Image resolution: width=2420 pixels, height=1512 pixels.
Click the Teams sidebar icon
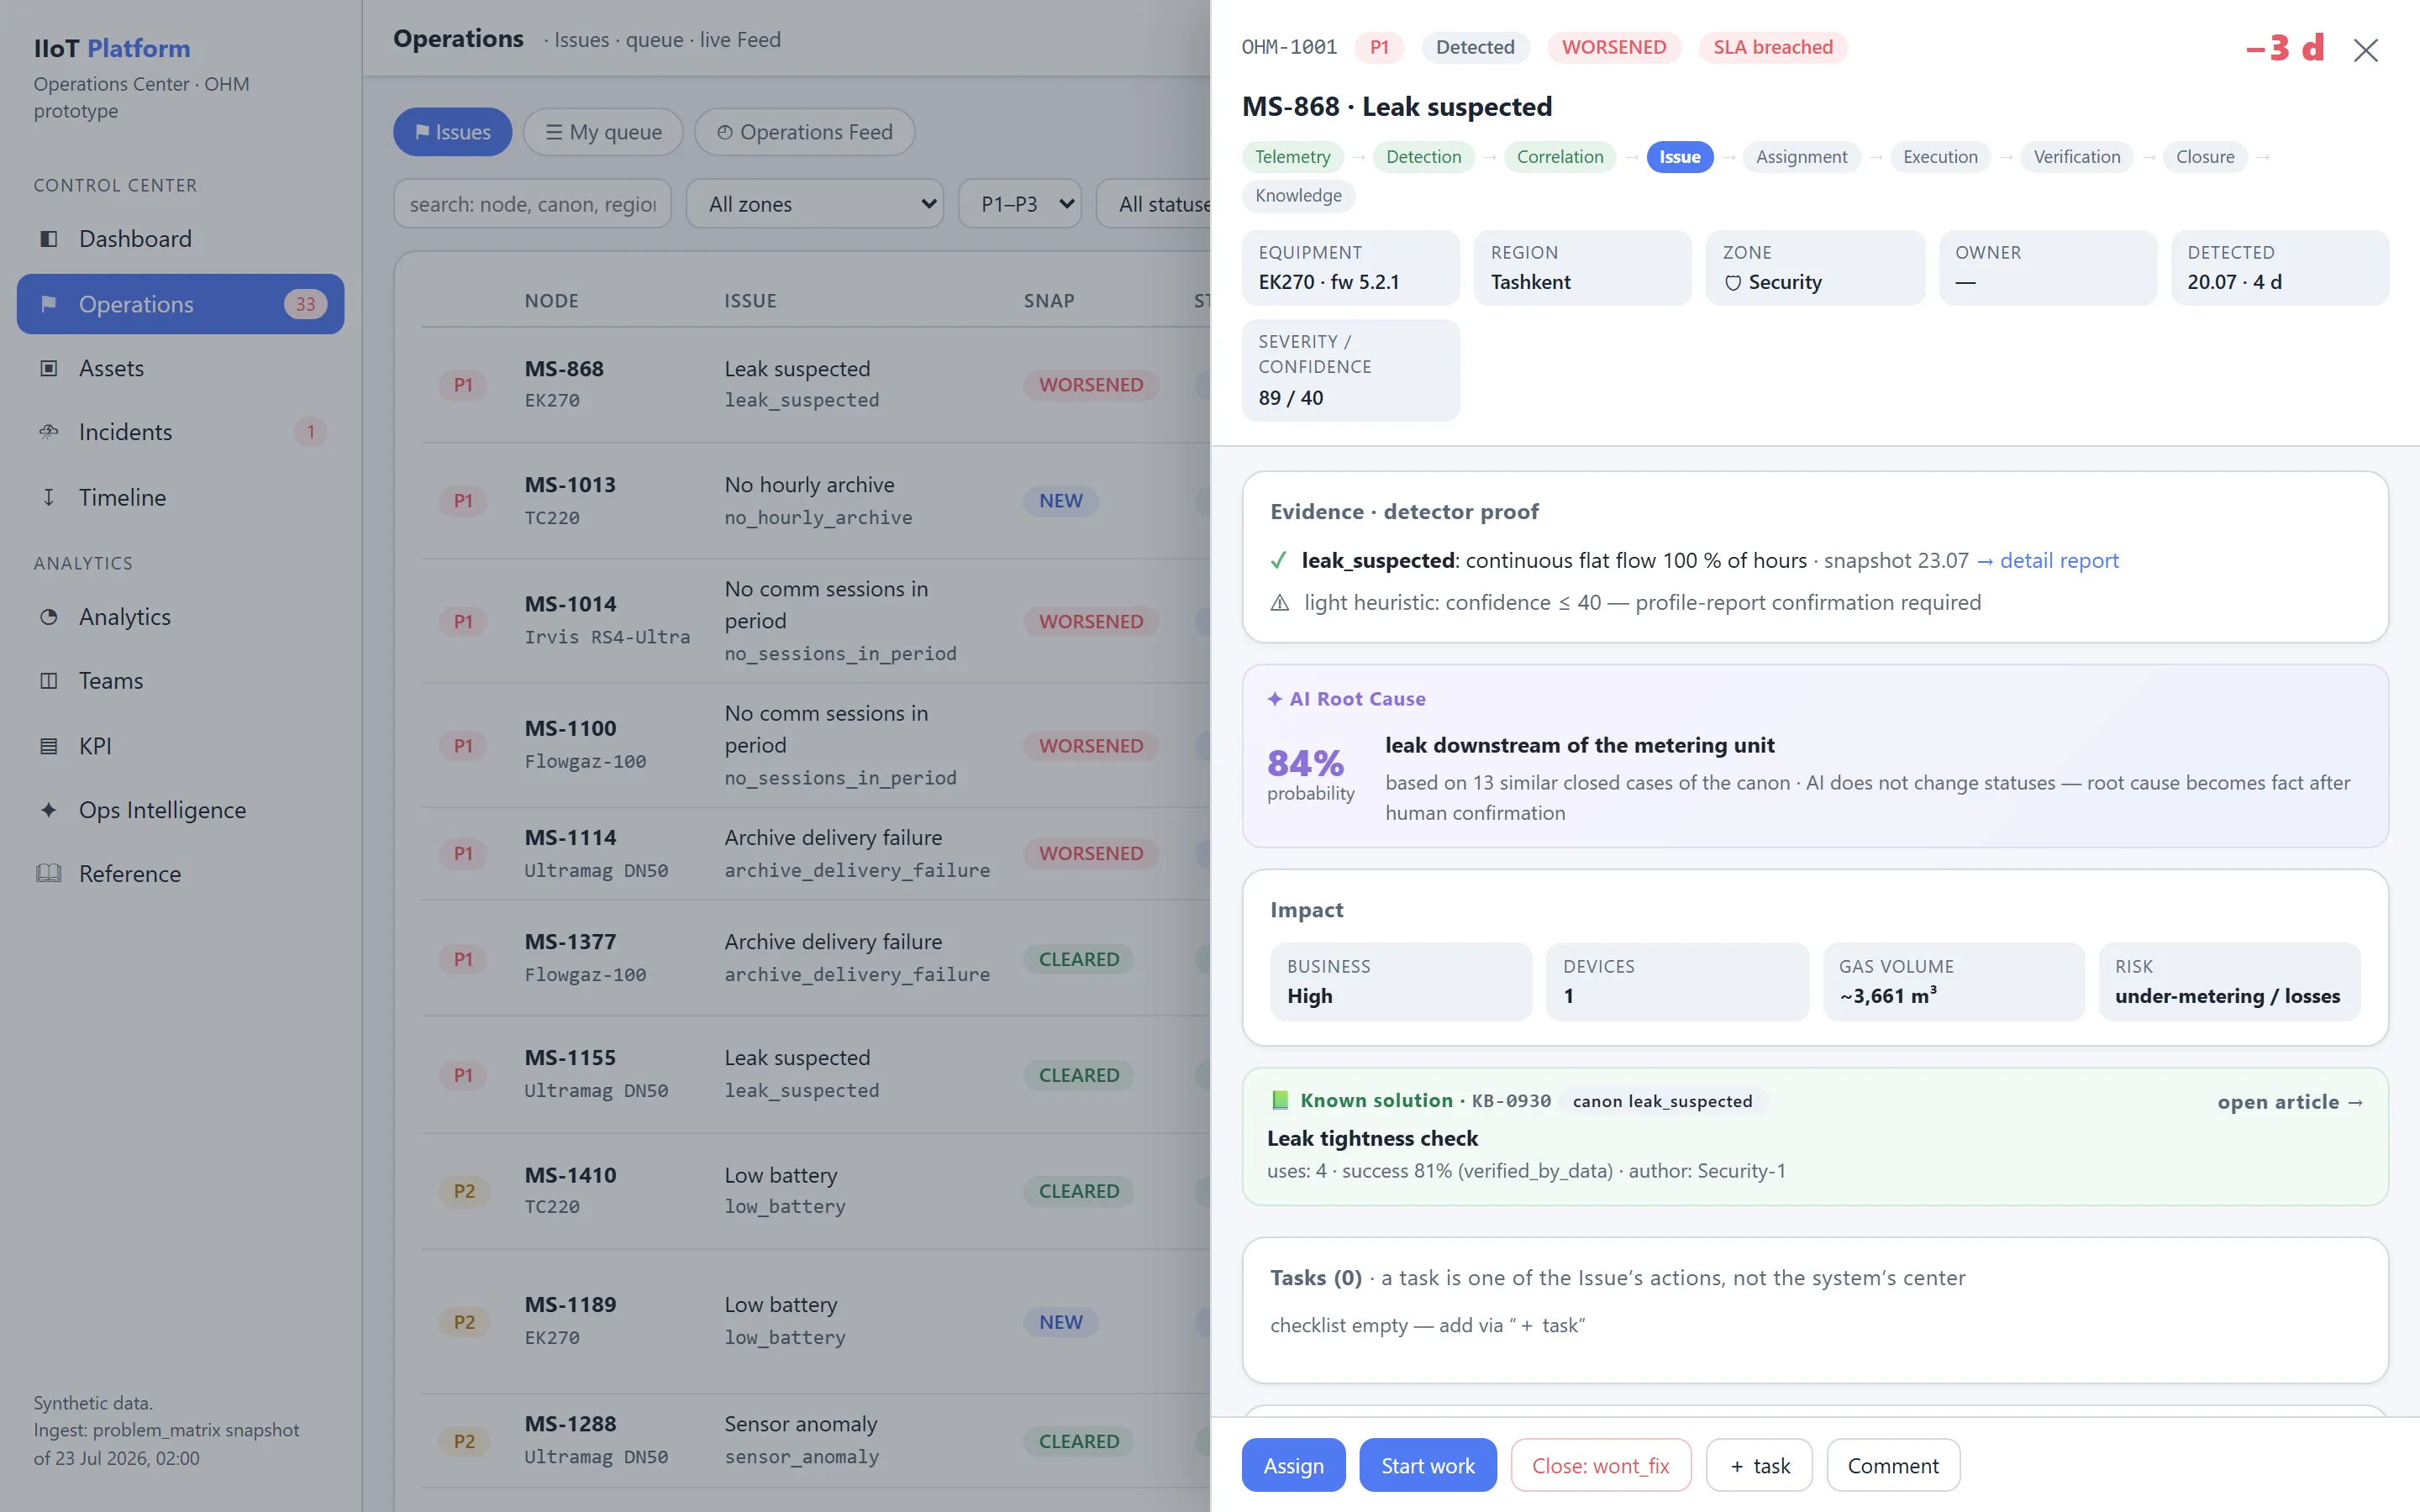pyautogui.click(x=48, y=681)
